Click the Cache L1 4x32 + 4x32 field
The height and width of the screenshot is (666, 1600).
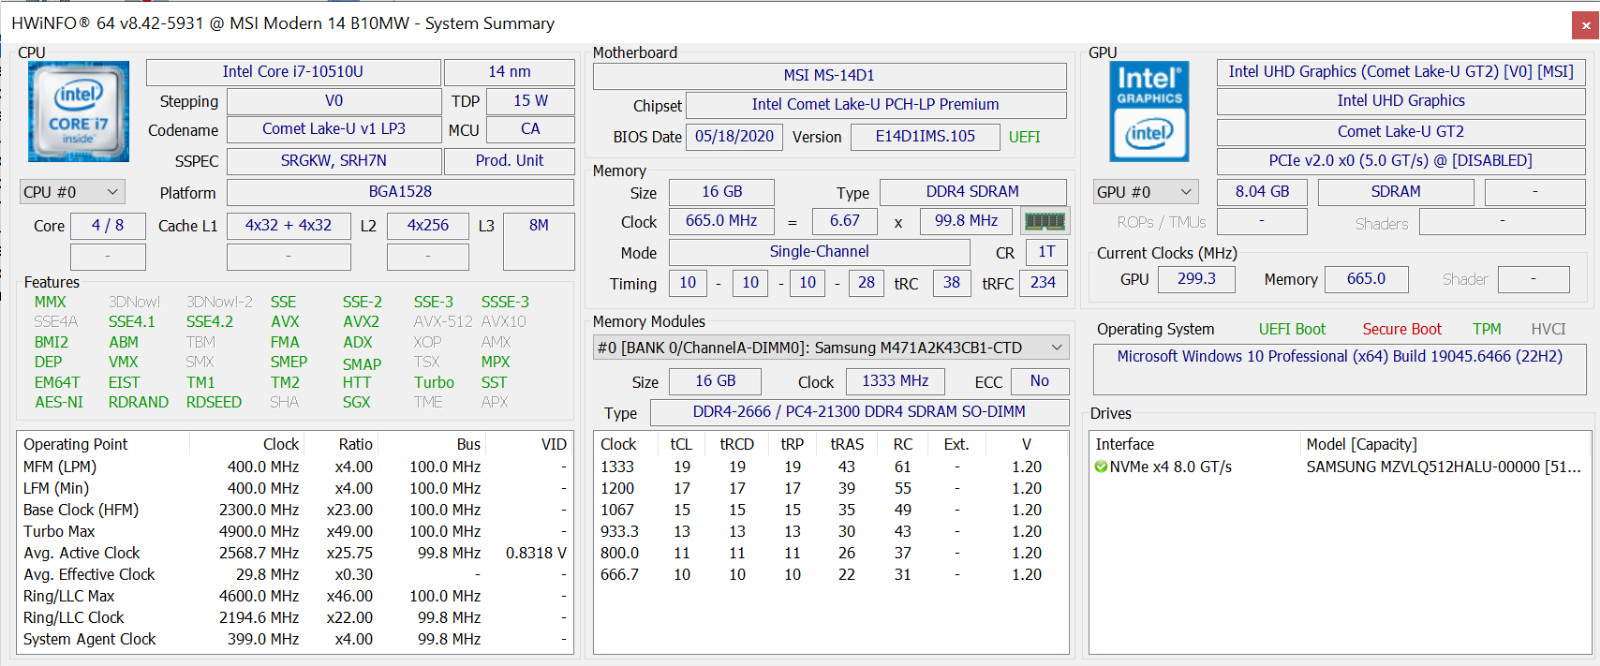pyautogui.click(x=289, y=226)
